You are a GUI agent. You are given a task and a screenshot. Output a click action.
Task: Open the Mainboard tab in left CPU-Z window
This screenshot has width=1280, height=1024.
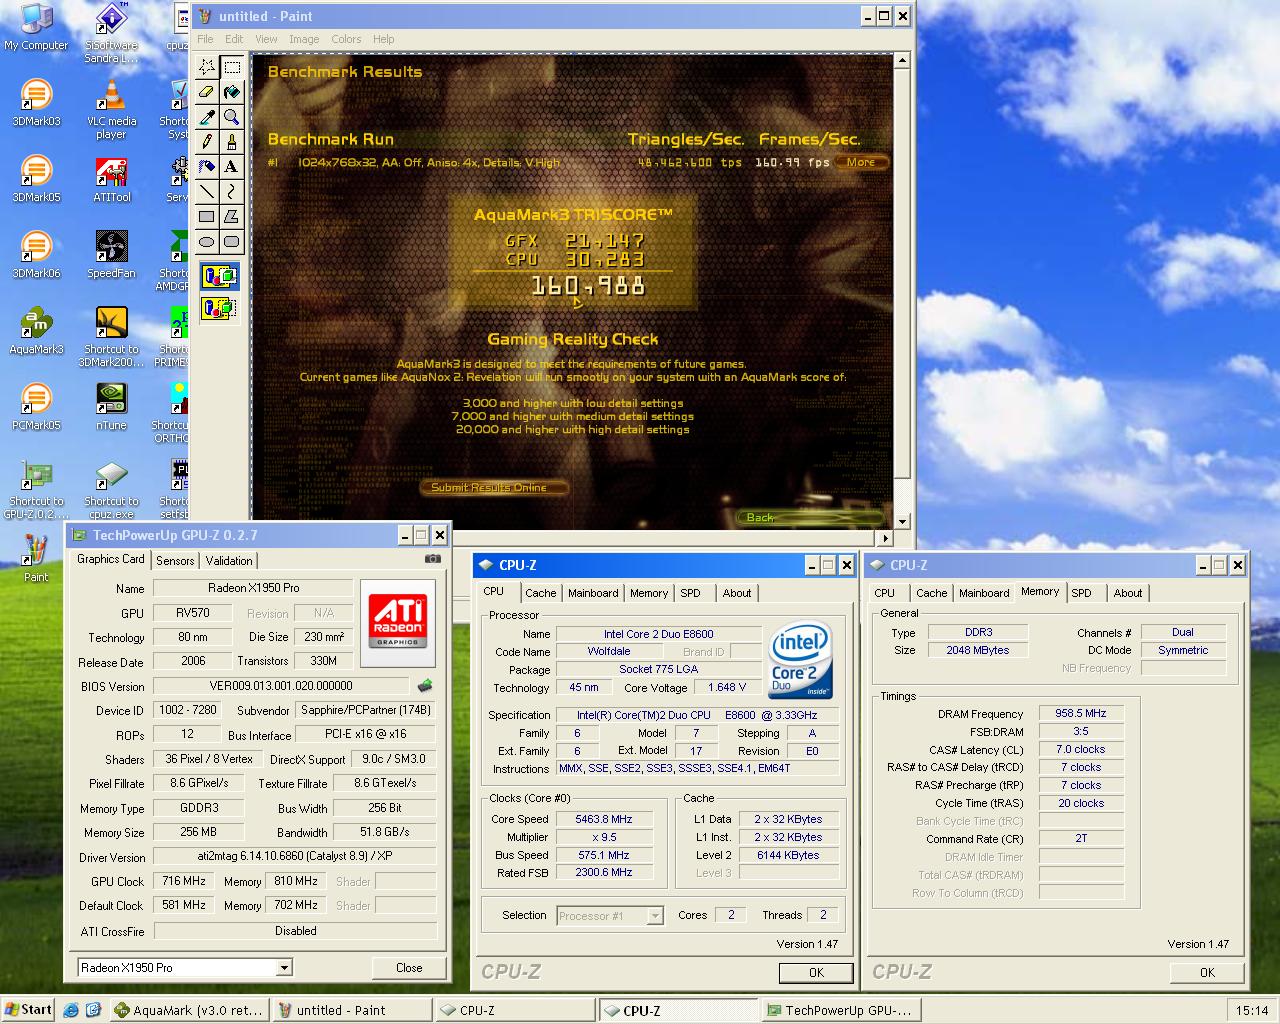(x=593, y=593)
